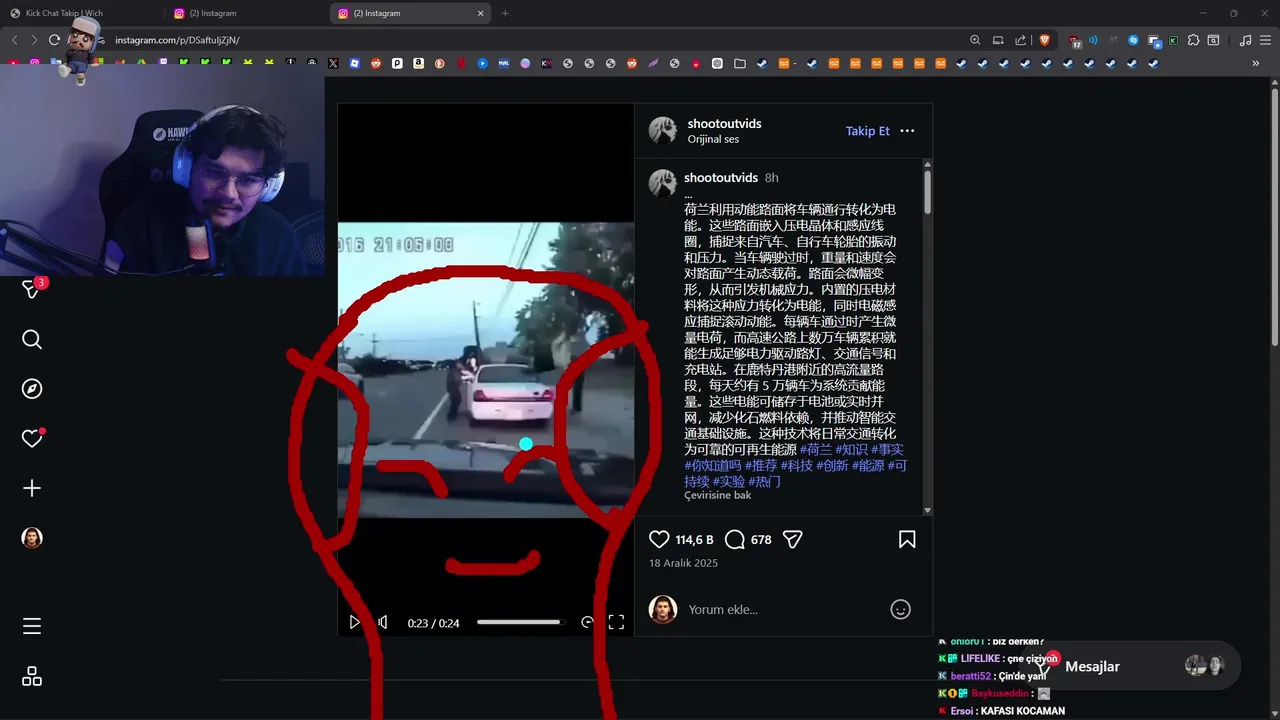The width and height of the screenshot is (1280, 720).
Task: Open the Explore compass icon
Action: click(32, 389)
